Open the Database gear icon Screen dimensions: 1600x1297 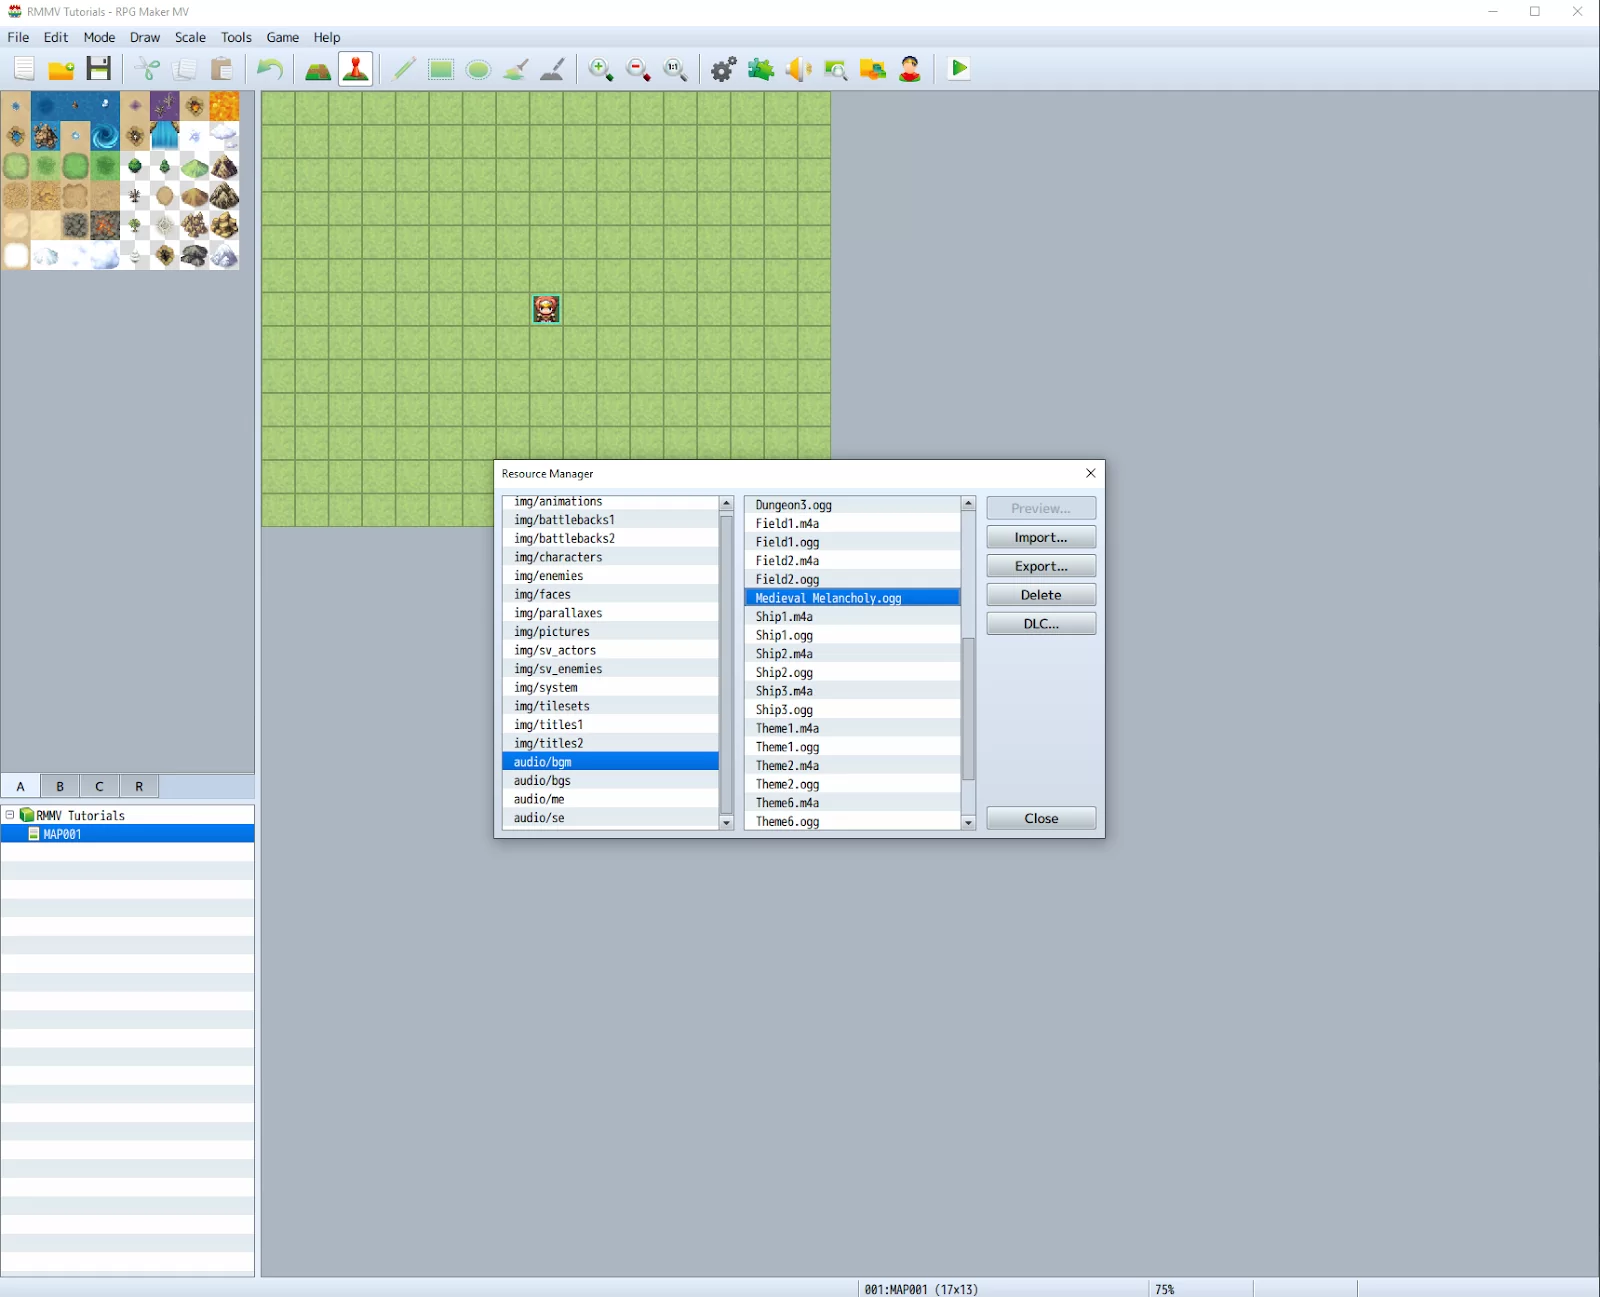tap(724, 69)
